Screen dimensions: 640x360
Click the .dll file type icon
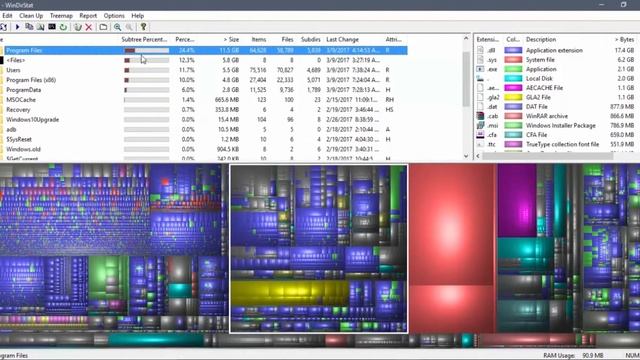[480, 50]
